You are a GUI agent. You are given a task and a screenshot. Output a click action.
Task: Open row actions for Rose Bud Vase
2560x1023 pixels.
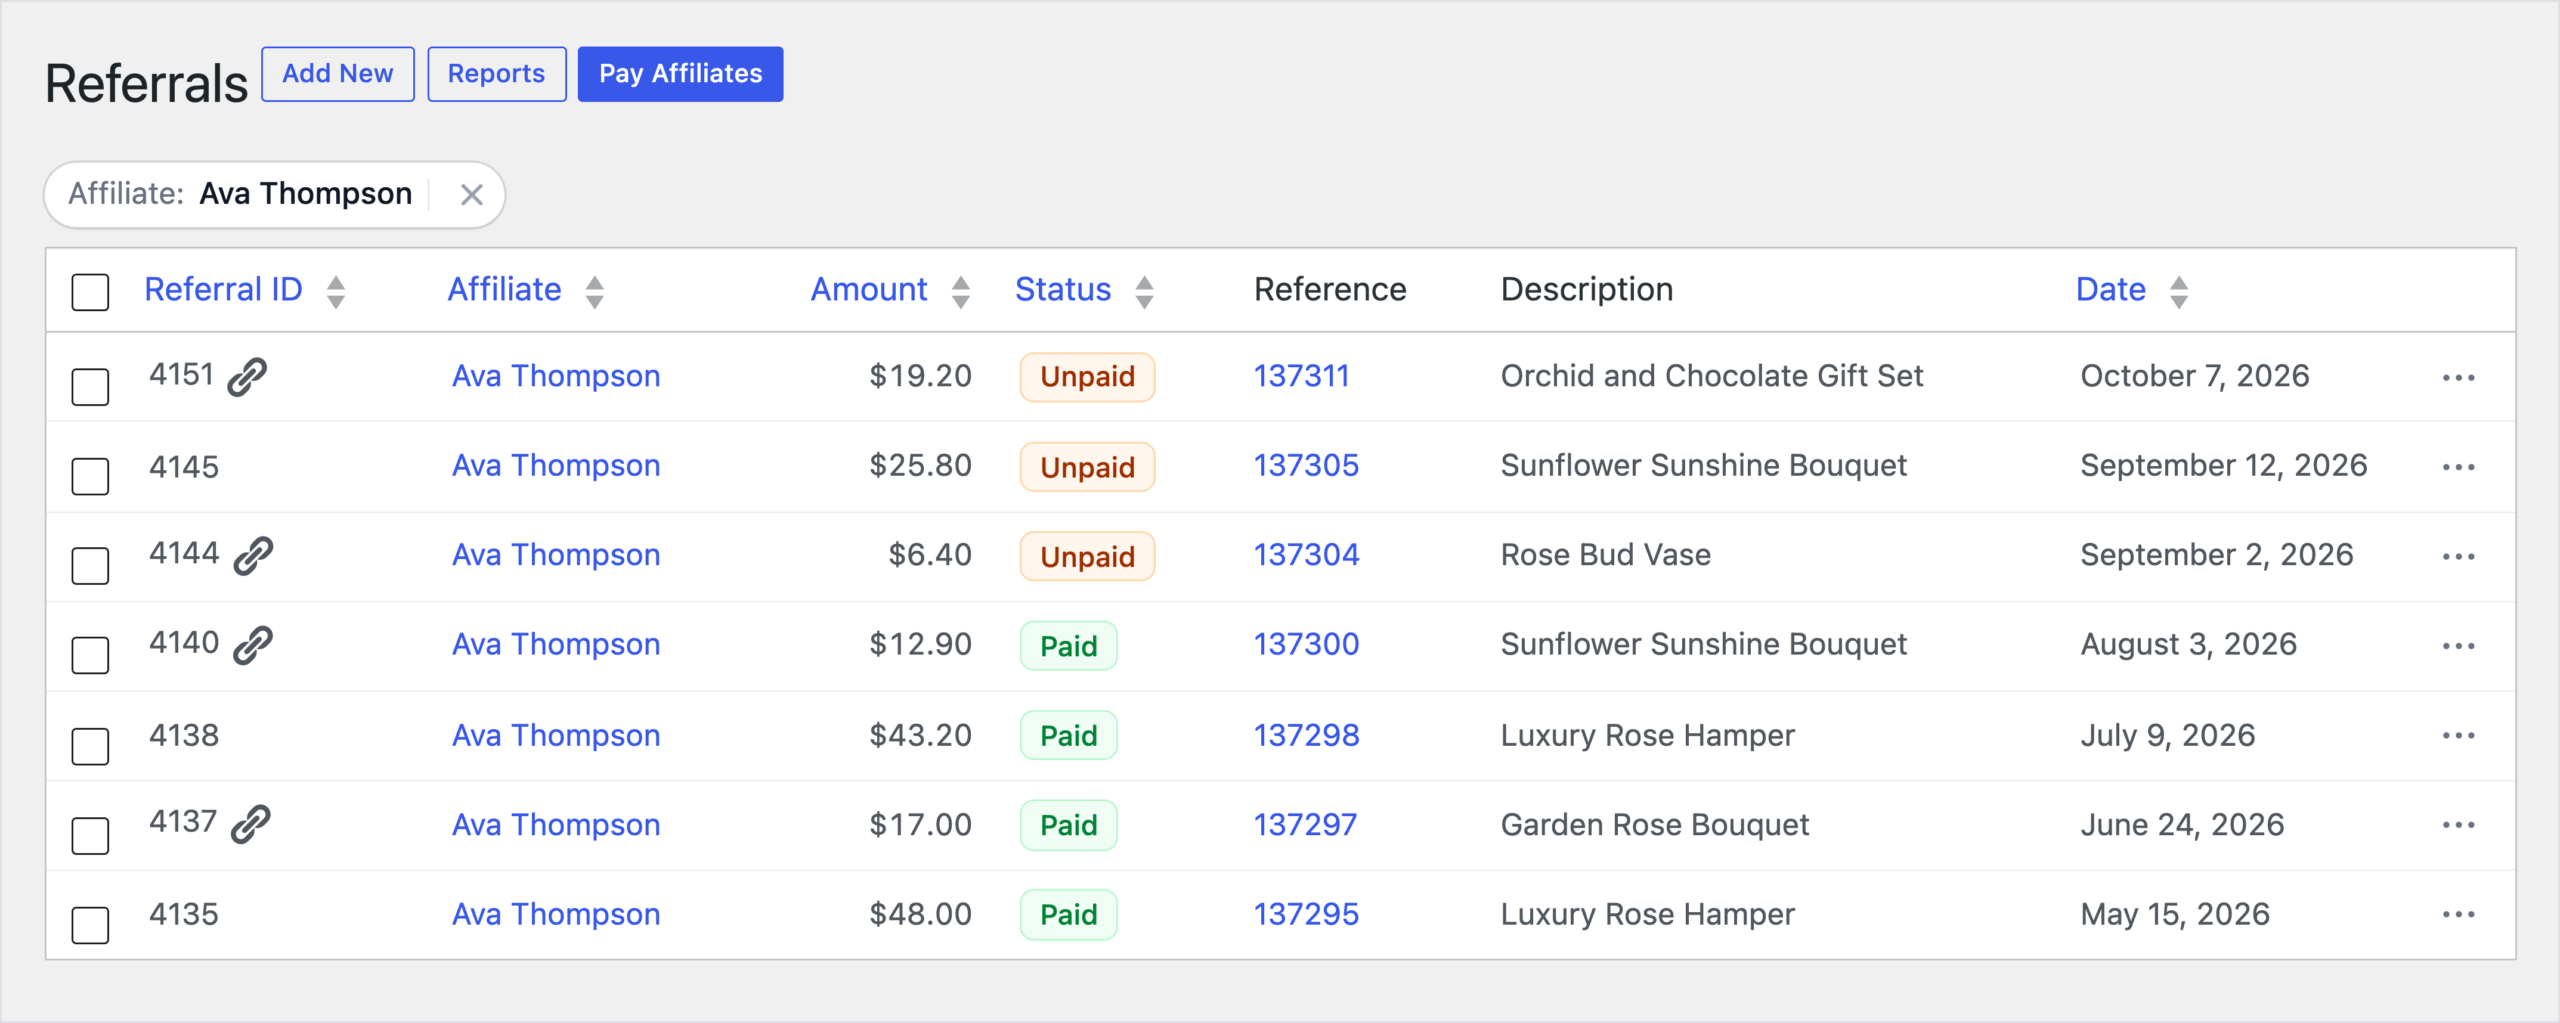2458,557
